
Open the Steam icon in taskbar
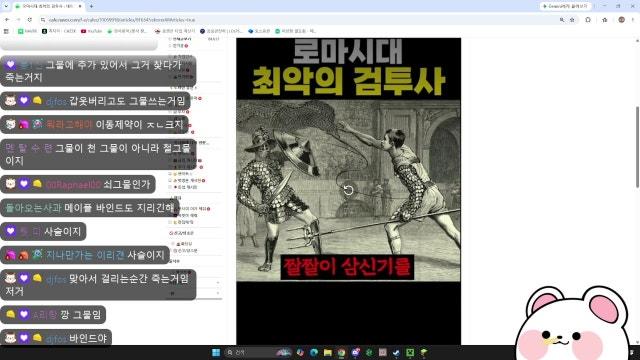[396, 352]
